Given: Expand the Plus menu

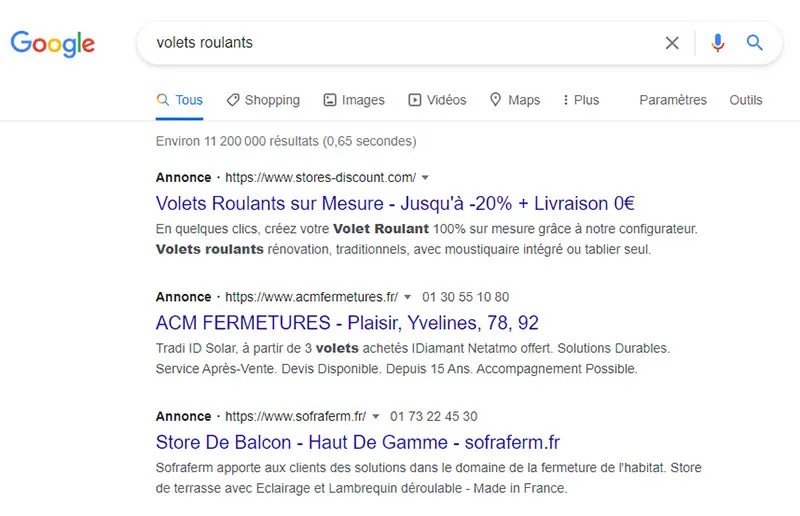Looking at the screenshot, I should 581,100.
